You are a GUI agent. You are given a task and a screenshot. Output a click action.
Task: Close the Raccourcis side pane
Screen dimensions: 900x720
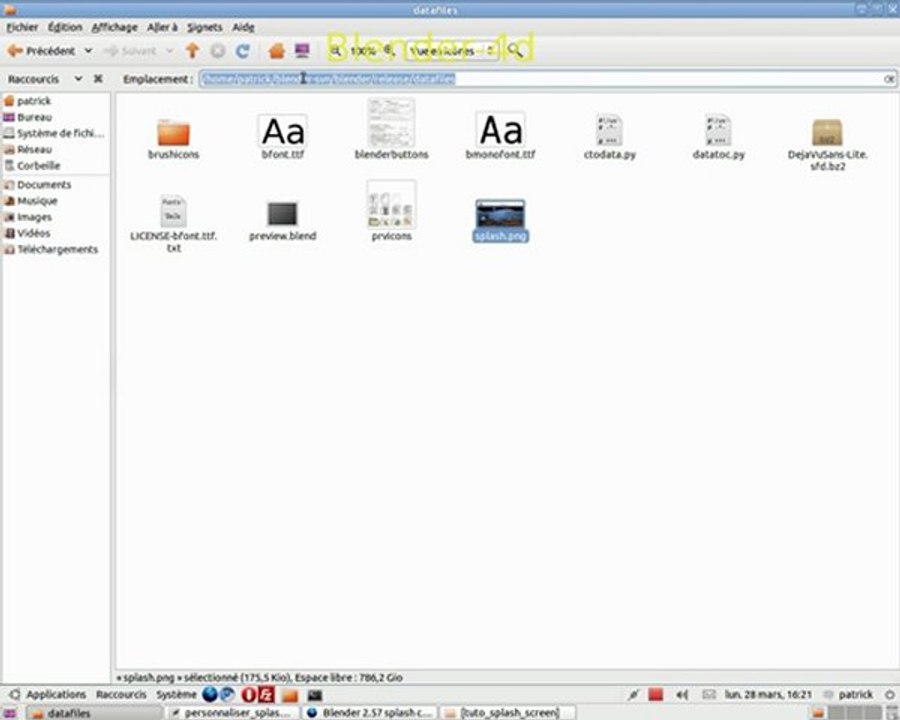(x=98, y=79)
